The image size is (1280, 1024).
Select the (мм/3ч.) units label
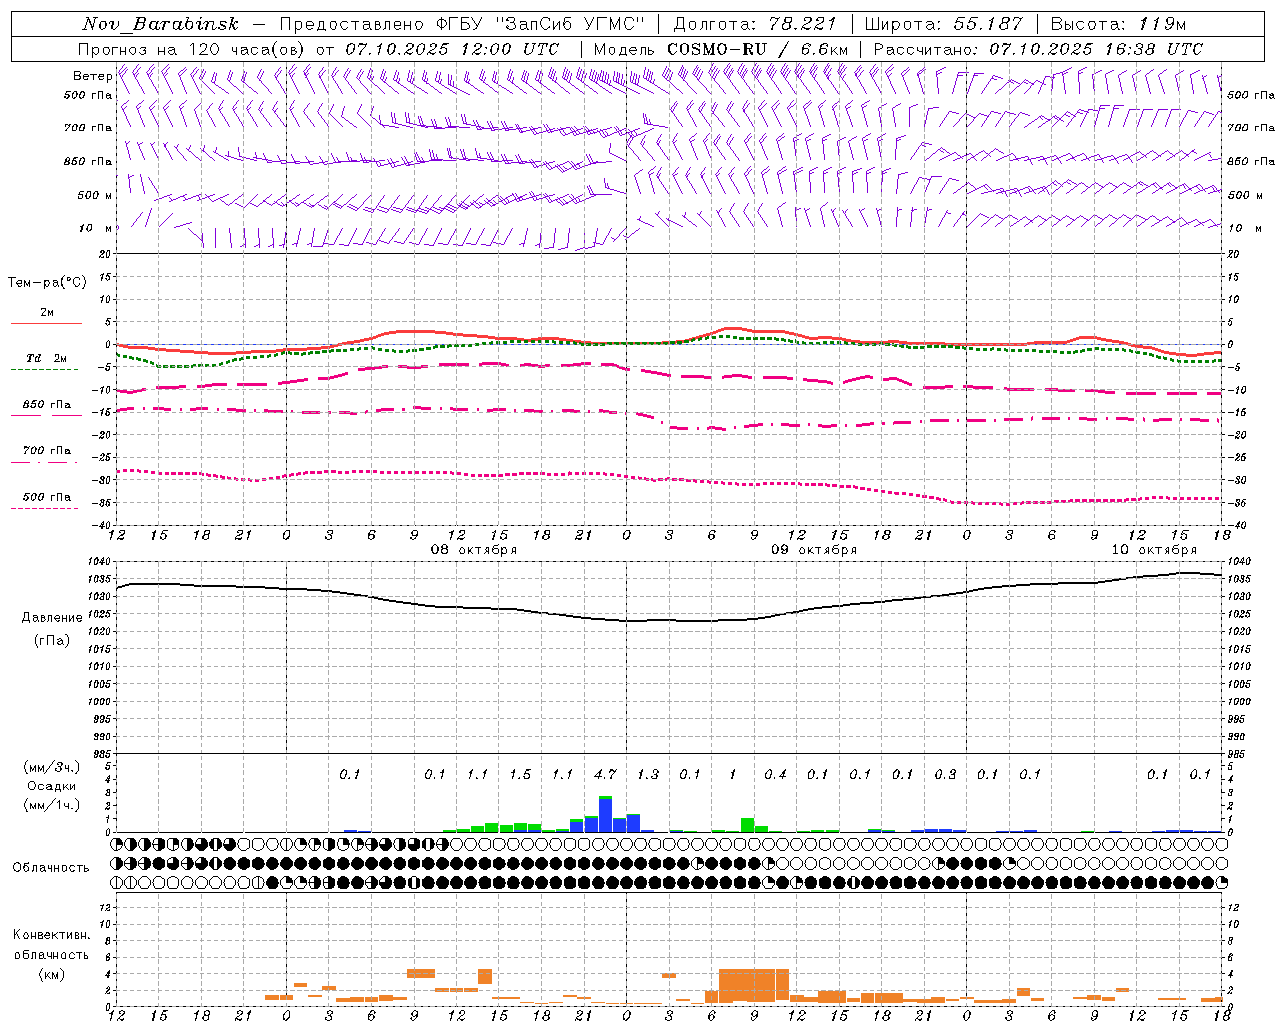tap(51, 767)
